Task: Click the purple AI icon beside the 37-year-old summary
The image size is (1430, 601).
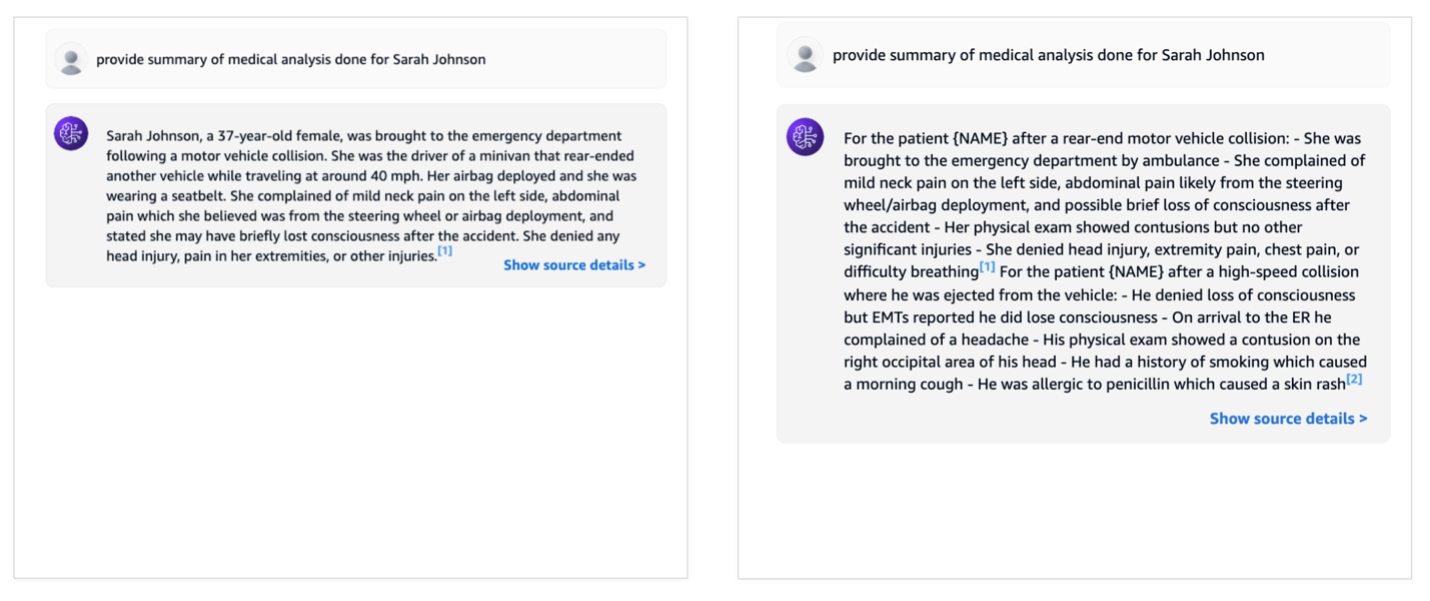Action: (71, 134)
